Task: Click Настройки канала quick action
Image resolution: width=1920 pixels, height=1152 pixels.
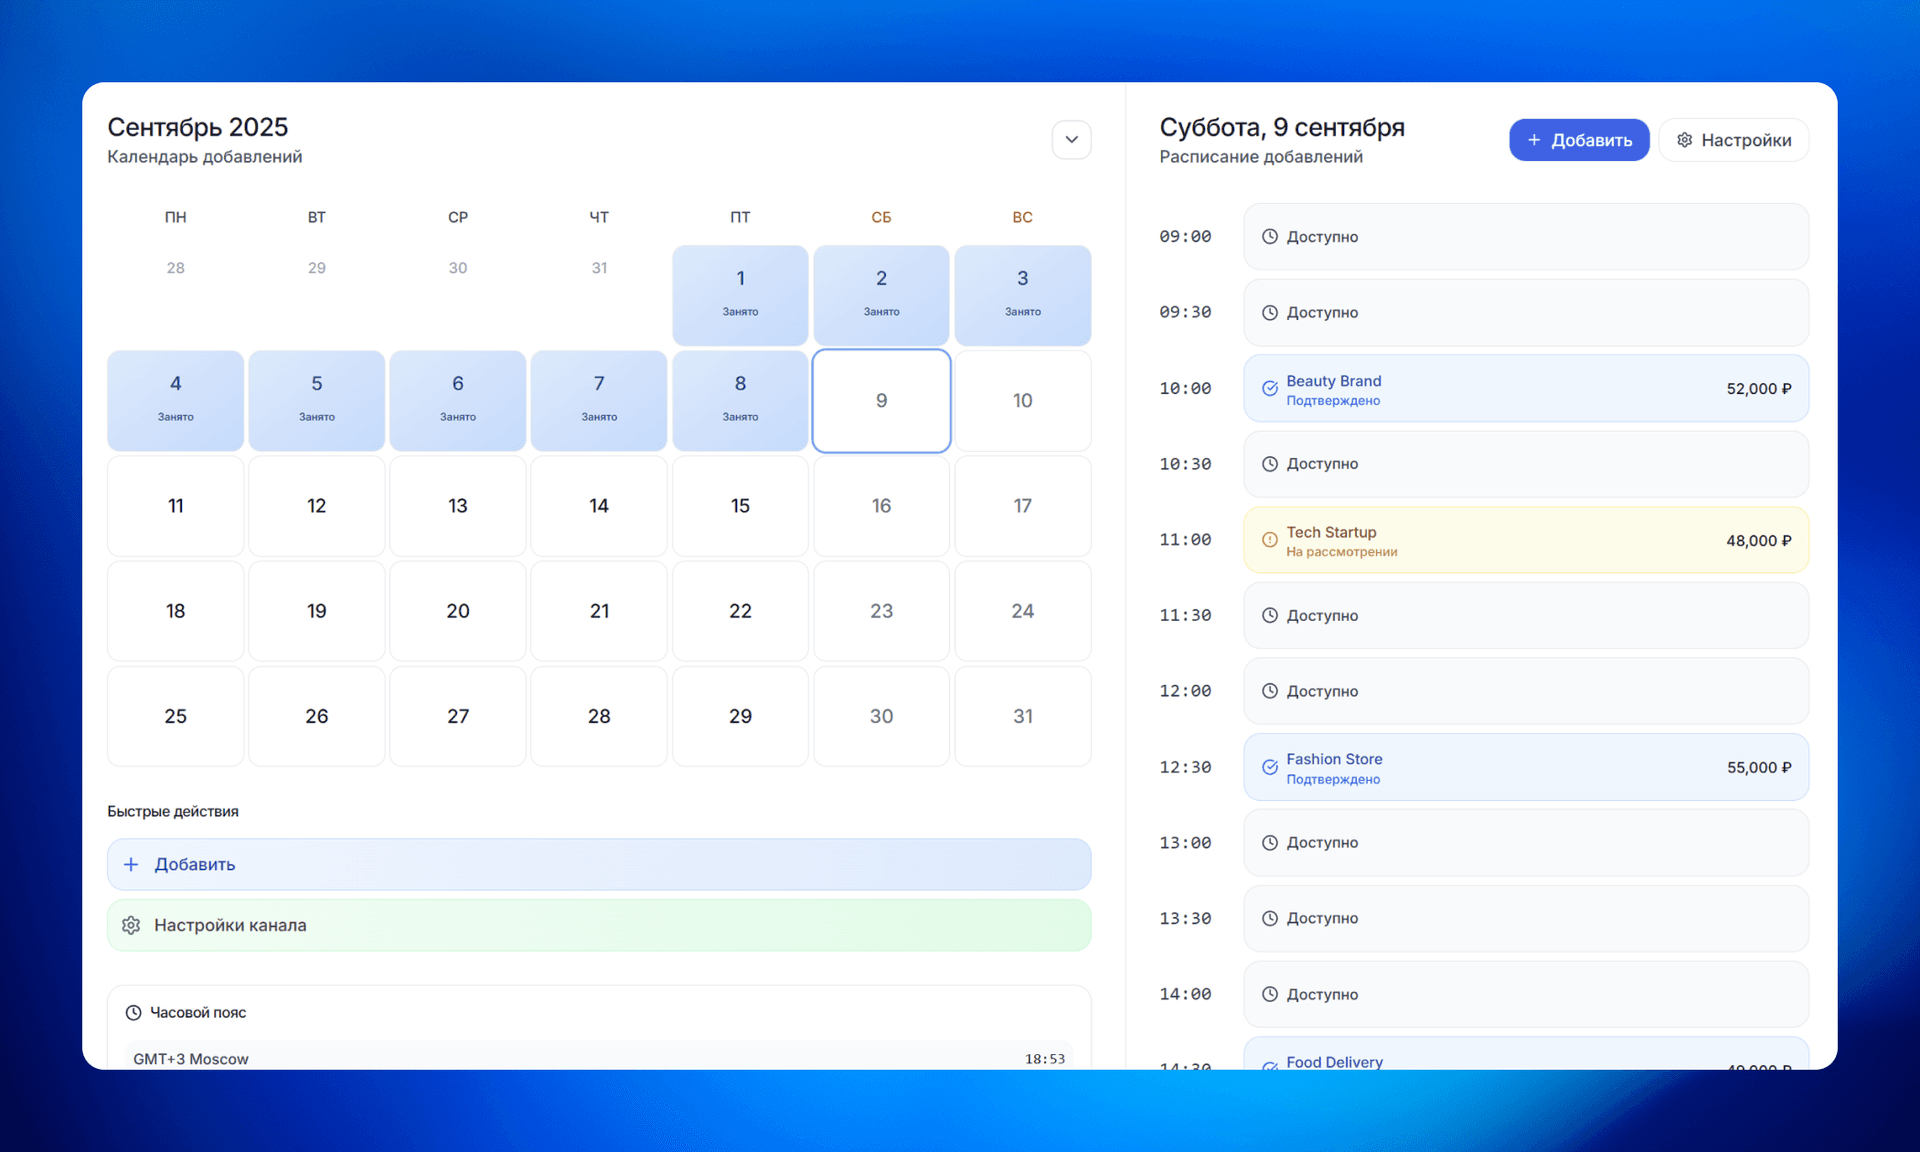Action: tap(598, 925)
